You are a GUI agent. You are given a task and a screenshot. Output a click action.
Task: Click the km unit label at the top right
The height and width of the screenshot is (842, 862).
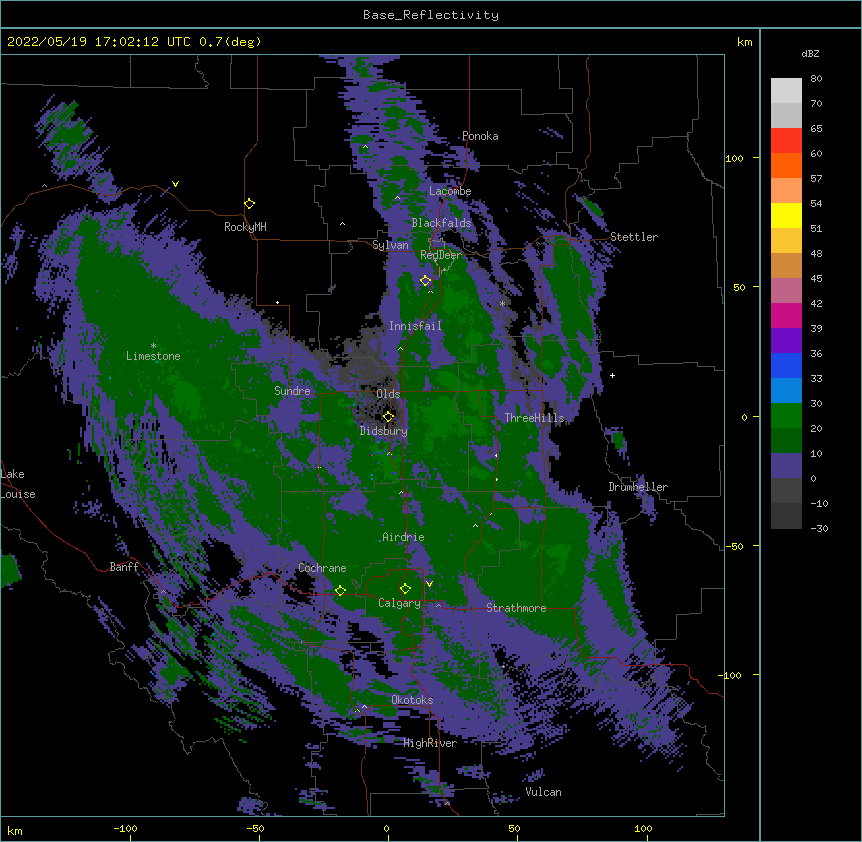pyautogui.click(x=745, y=42)
